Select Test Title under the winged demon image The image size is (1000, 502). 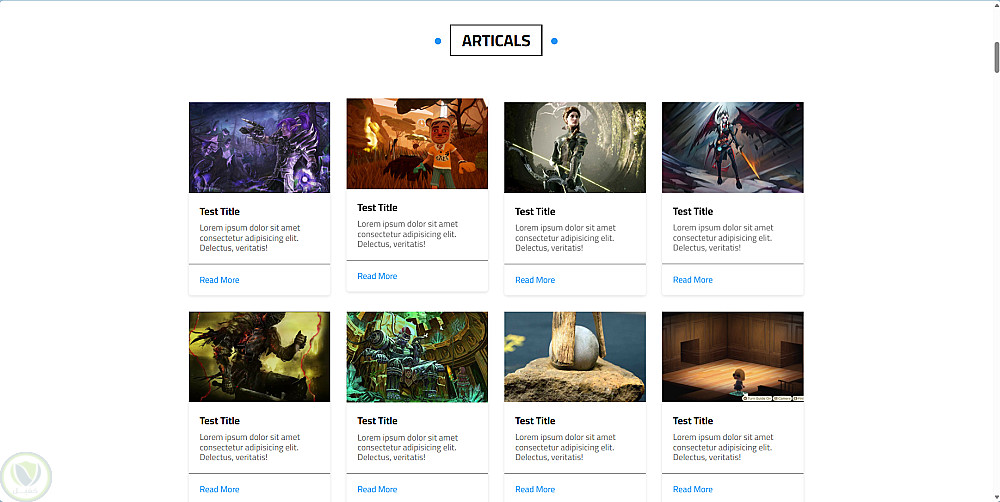coord(693,212)
